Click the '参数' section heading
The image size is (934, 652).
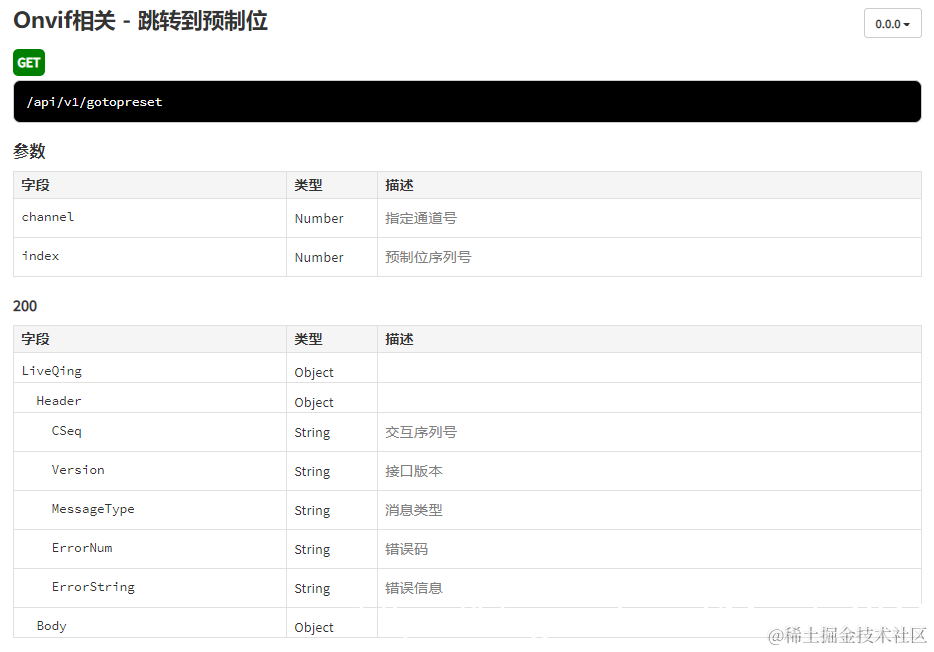pyautogui.click(x=29, y=151)
